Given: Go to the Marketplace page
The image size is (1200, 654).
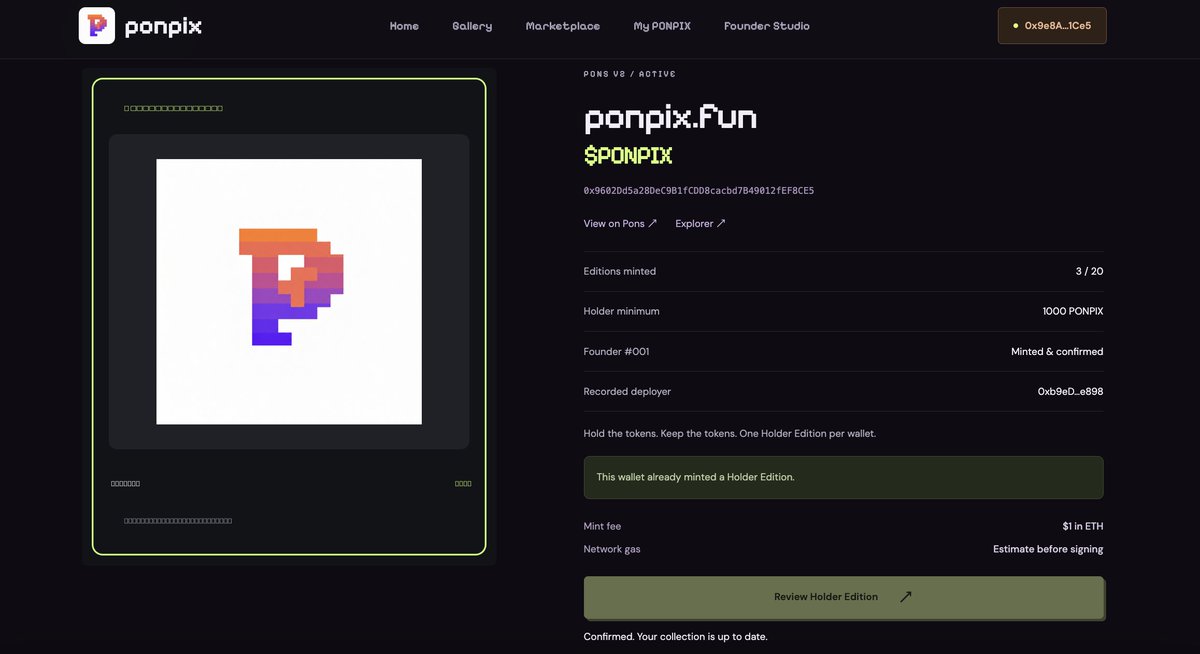Looking at the screenshot, I should click(x=563, y=26).
